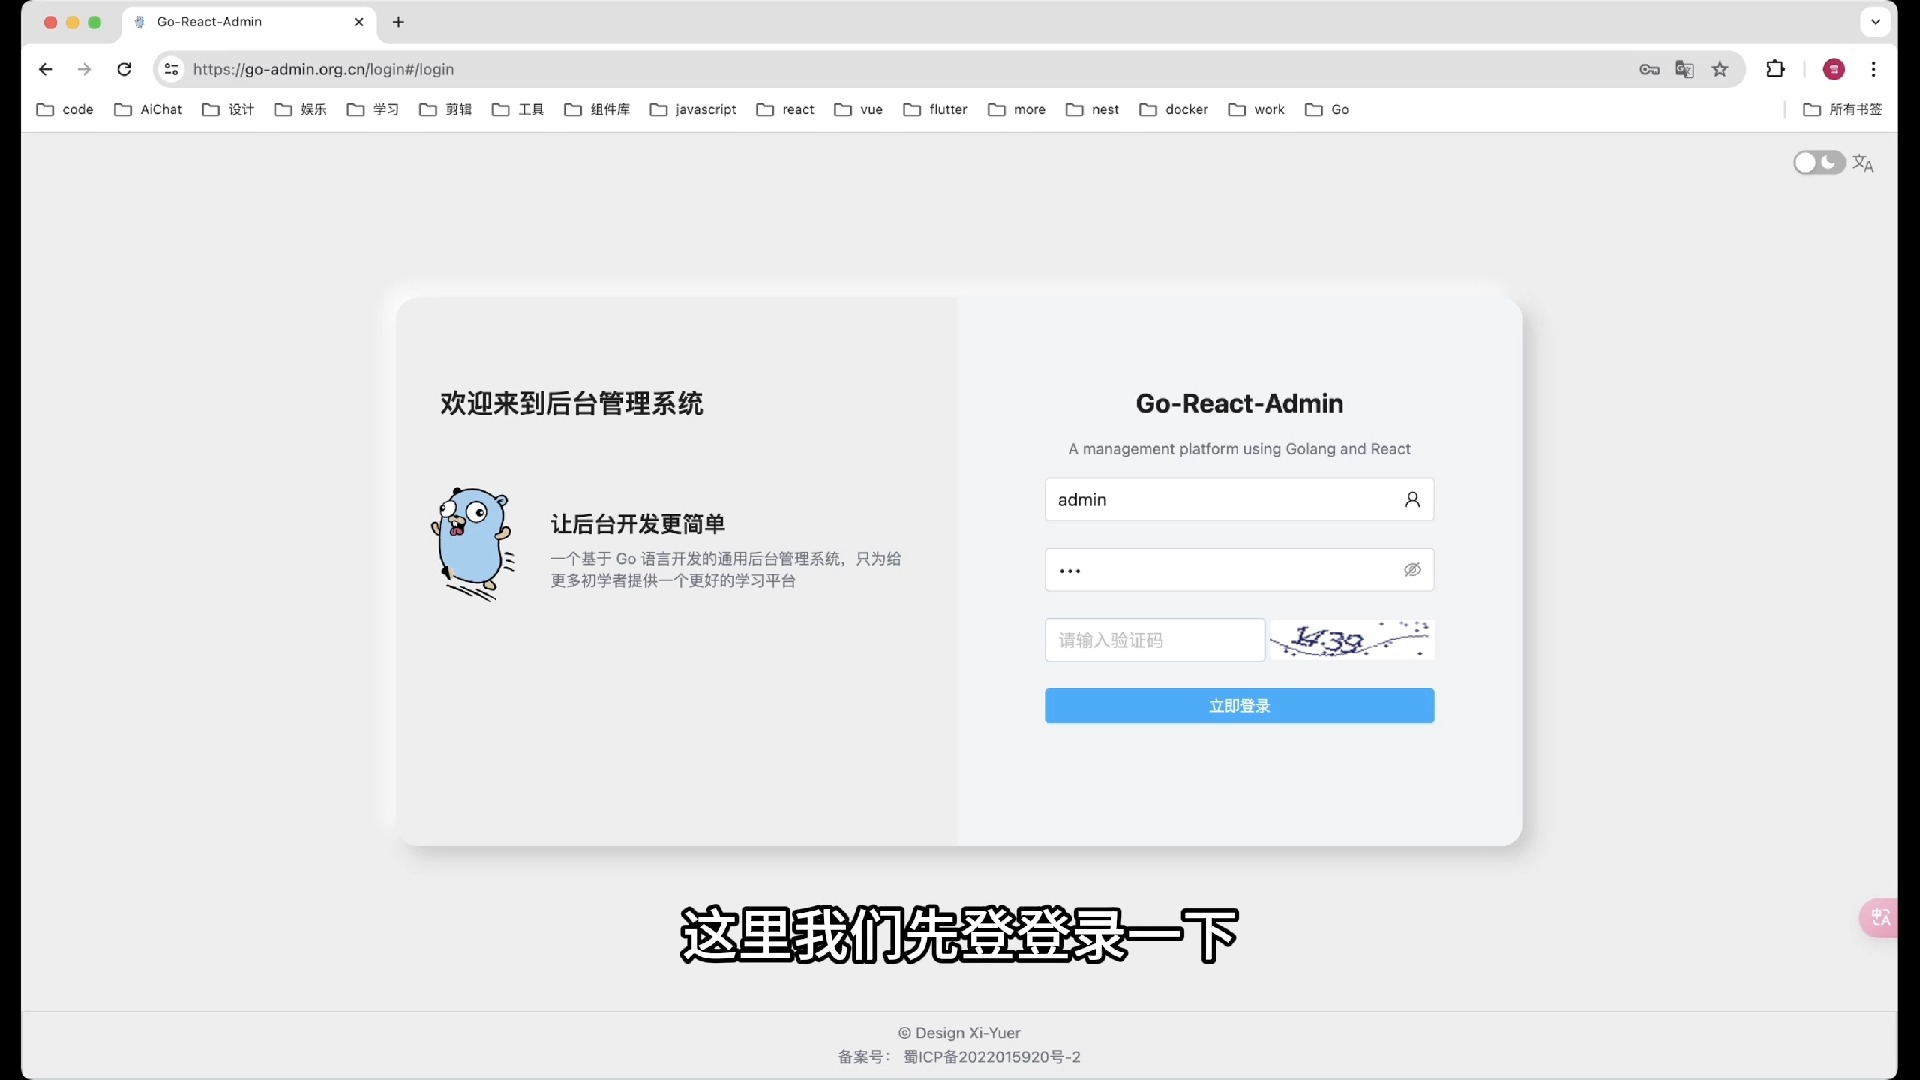Open the vue bookmarks folder
This screenshot has width=1920, height=1080.
pos(859,110)
